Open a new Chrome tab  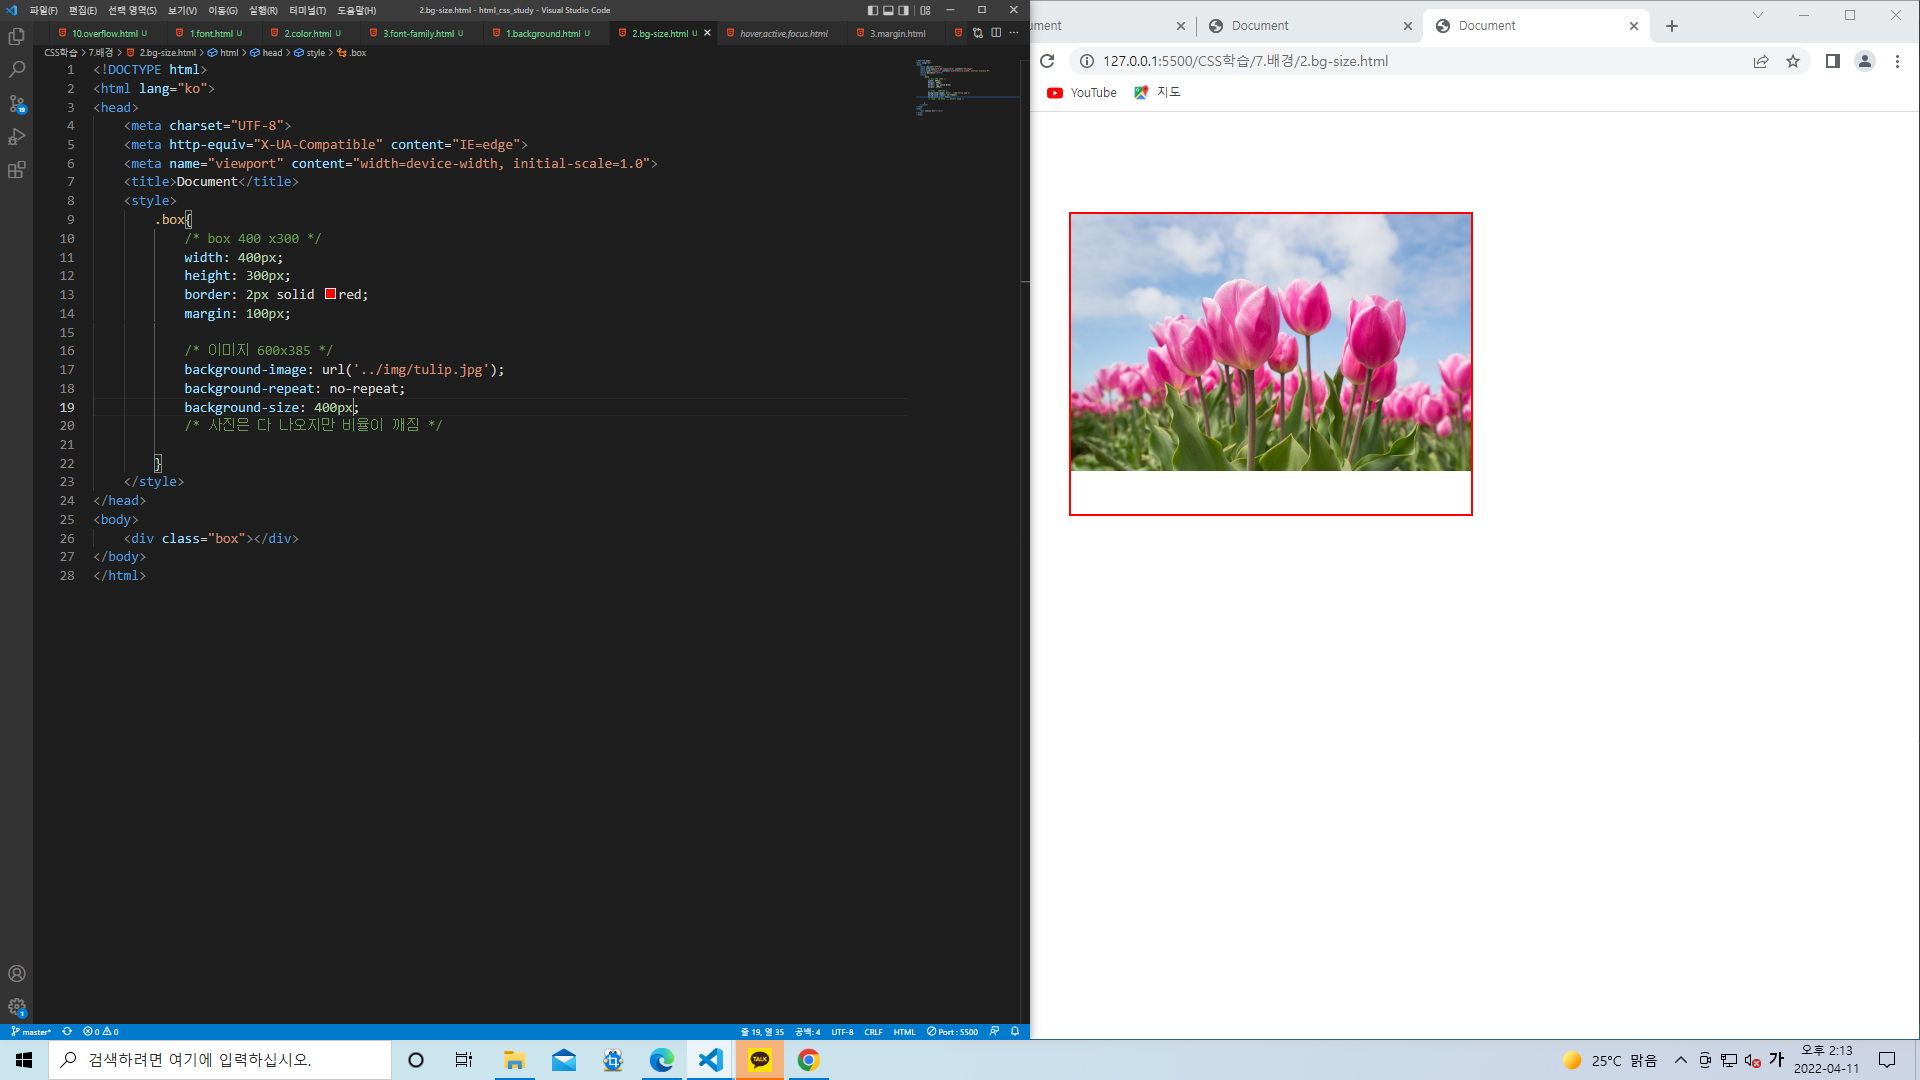[1671, 26]
